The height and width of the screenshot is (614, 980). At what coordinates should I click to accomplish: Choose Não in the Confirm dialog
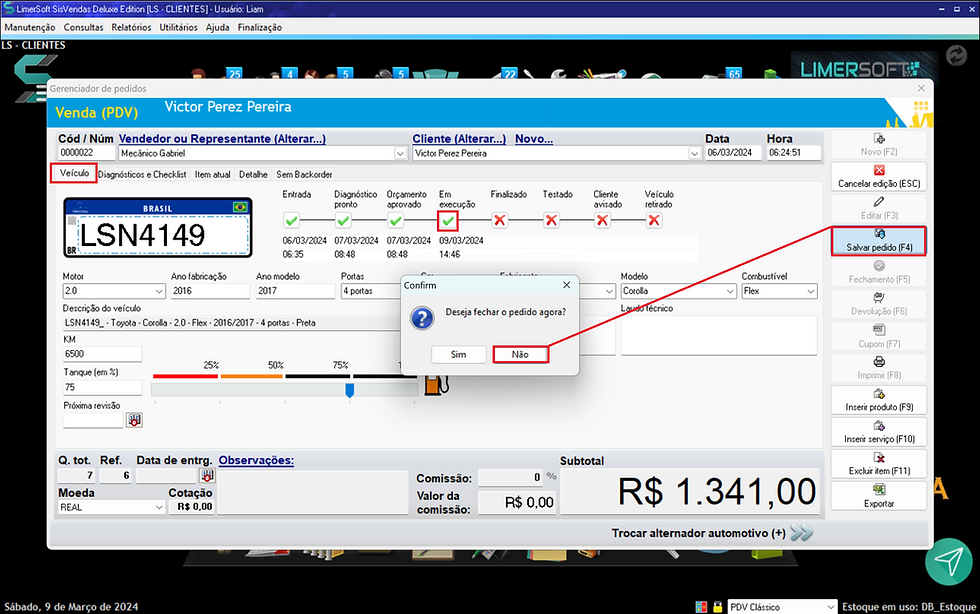point(520,355)
